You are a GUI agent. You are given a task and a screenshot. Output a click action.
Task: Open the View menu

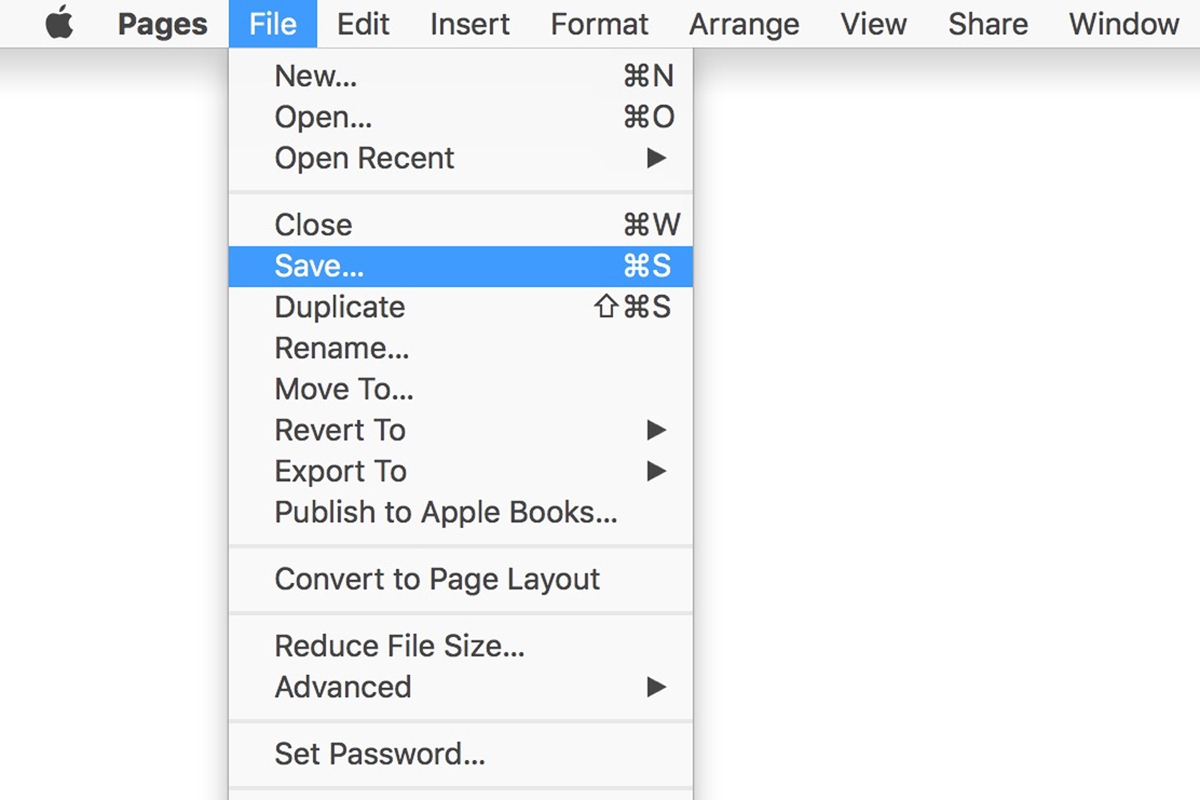coord(874,24)
